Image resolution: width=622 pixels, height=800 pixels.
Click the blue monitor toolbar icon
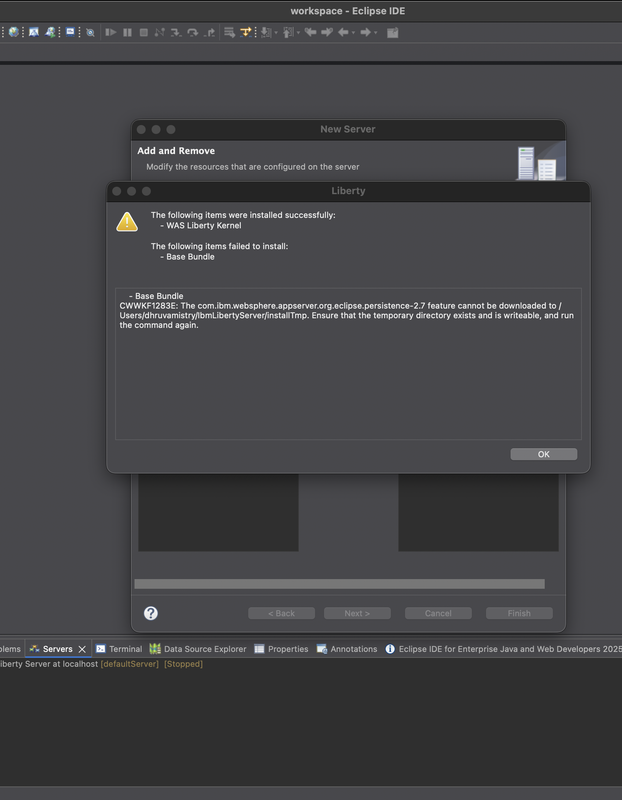tap(70, 32)
